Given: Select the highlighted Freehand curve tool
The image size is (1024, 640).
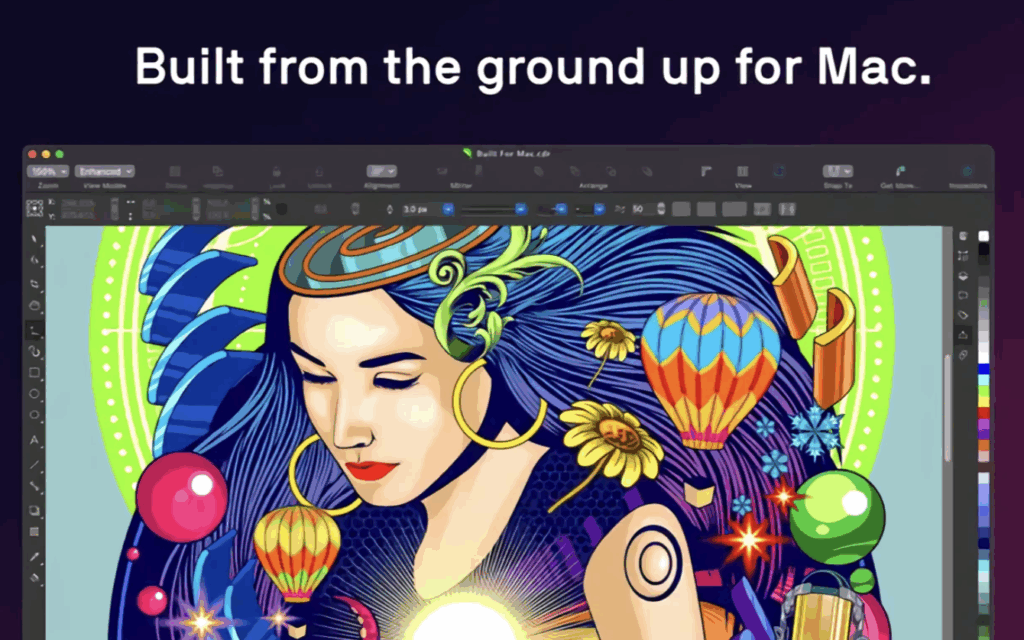Looking at the screenshot, I should tap(34, 330).
